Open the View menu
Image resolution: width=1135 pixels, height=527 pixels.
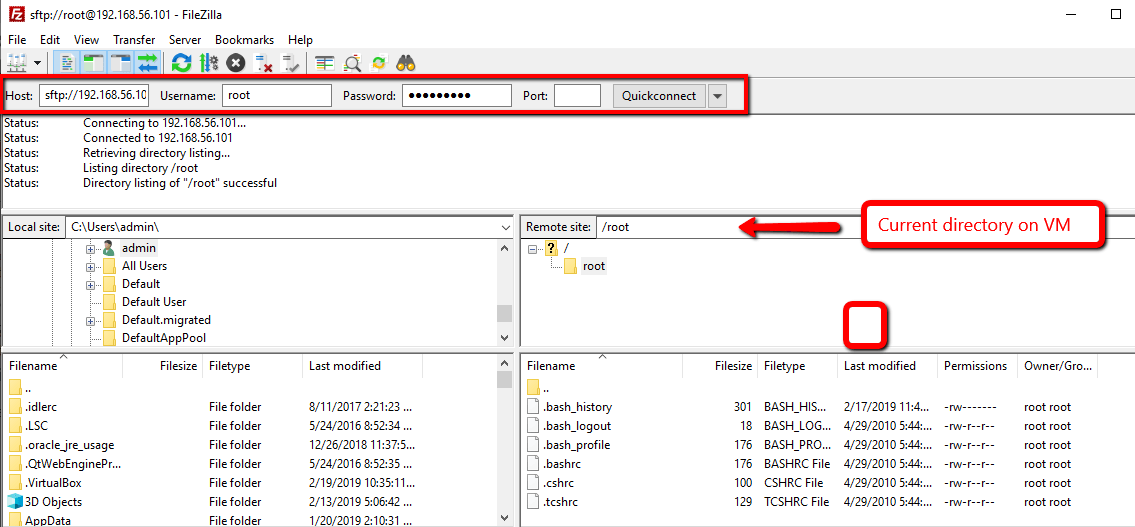pyautogui.click(x=86, y=40)
